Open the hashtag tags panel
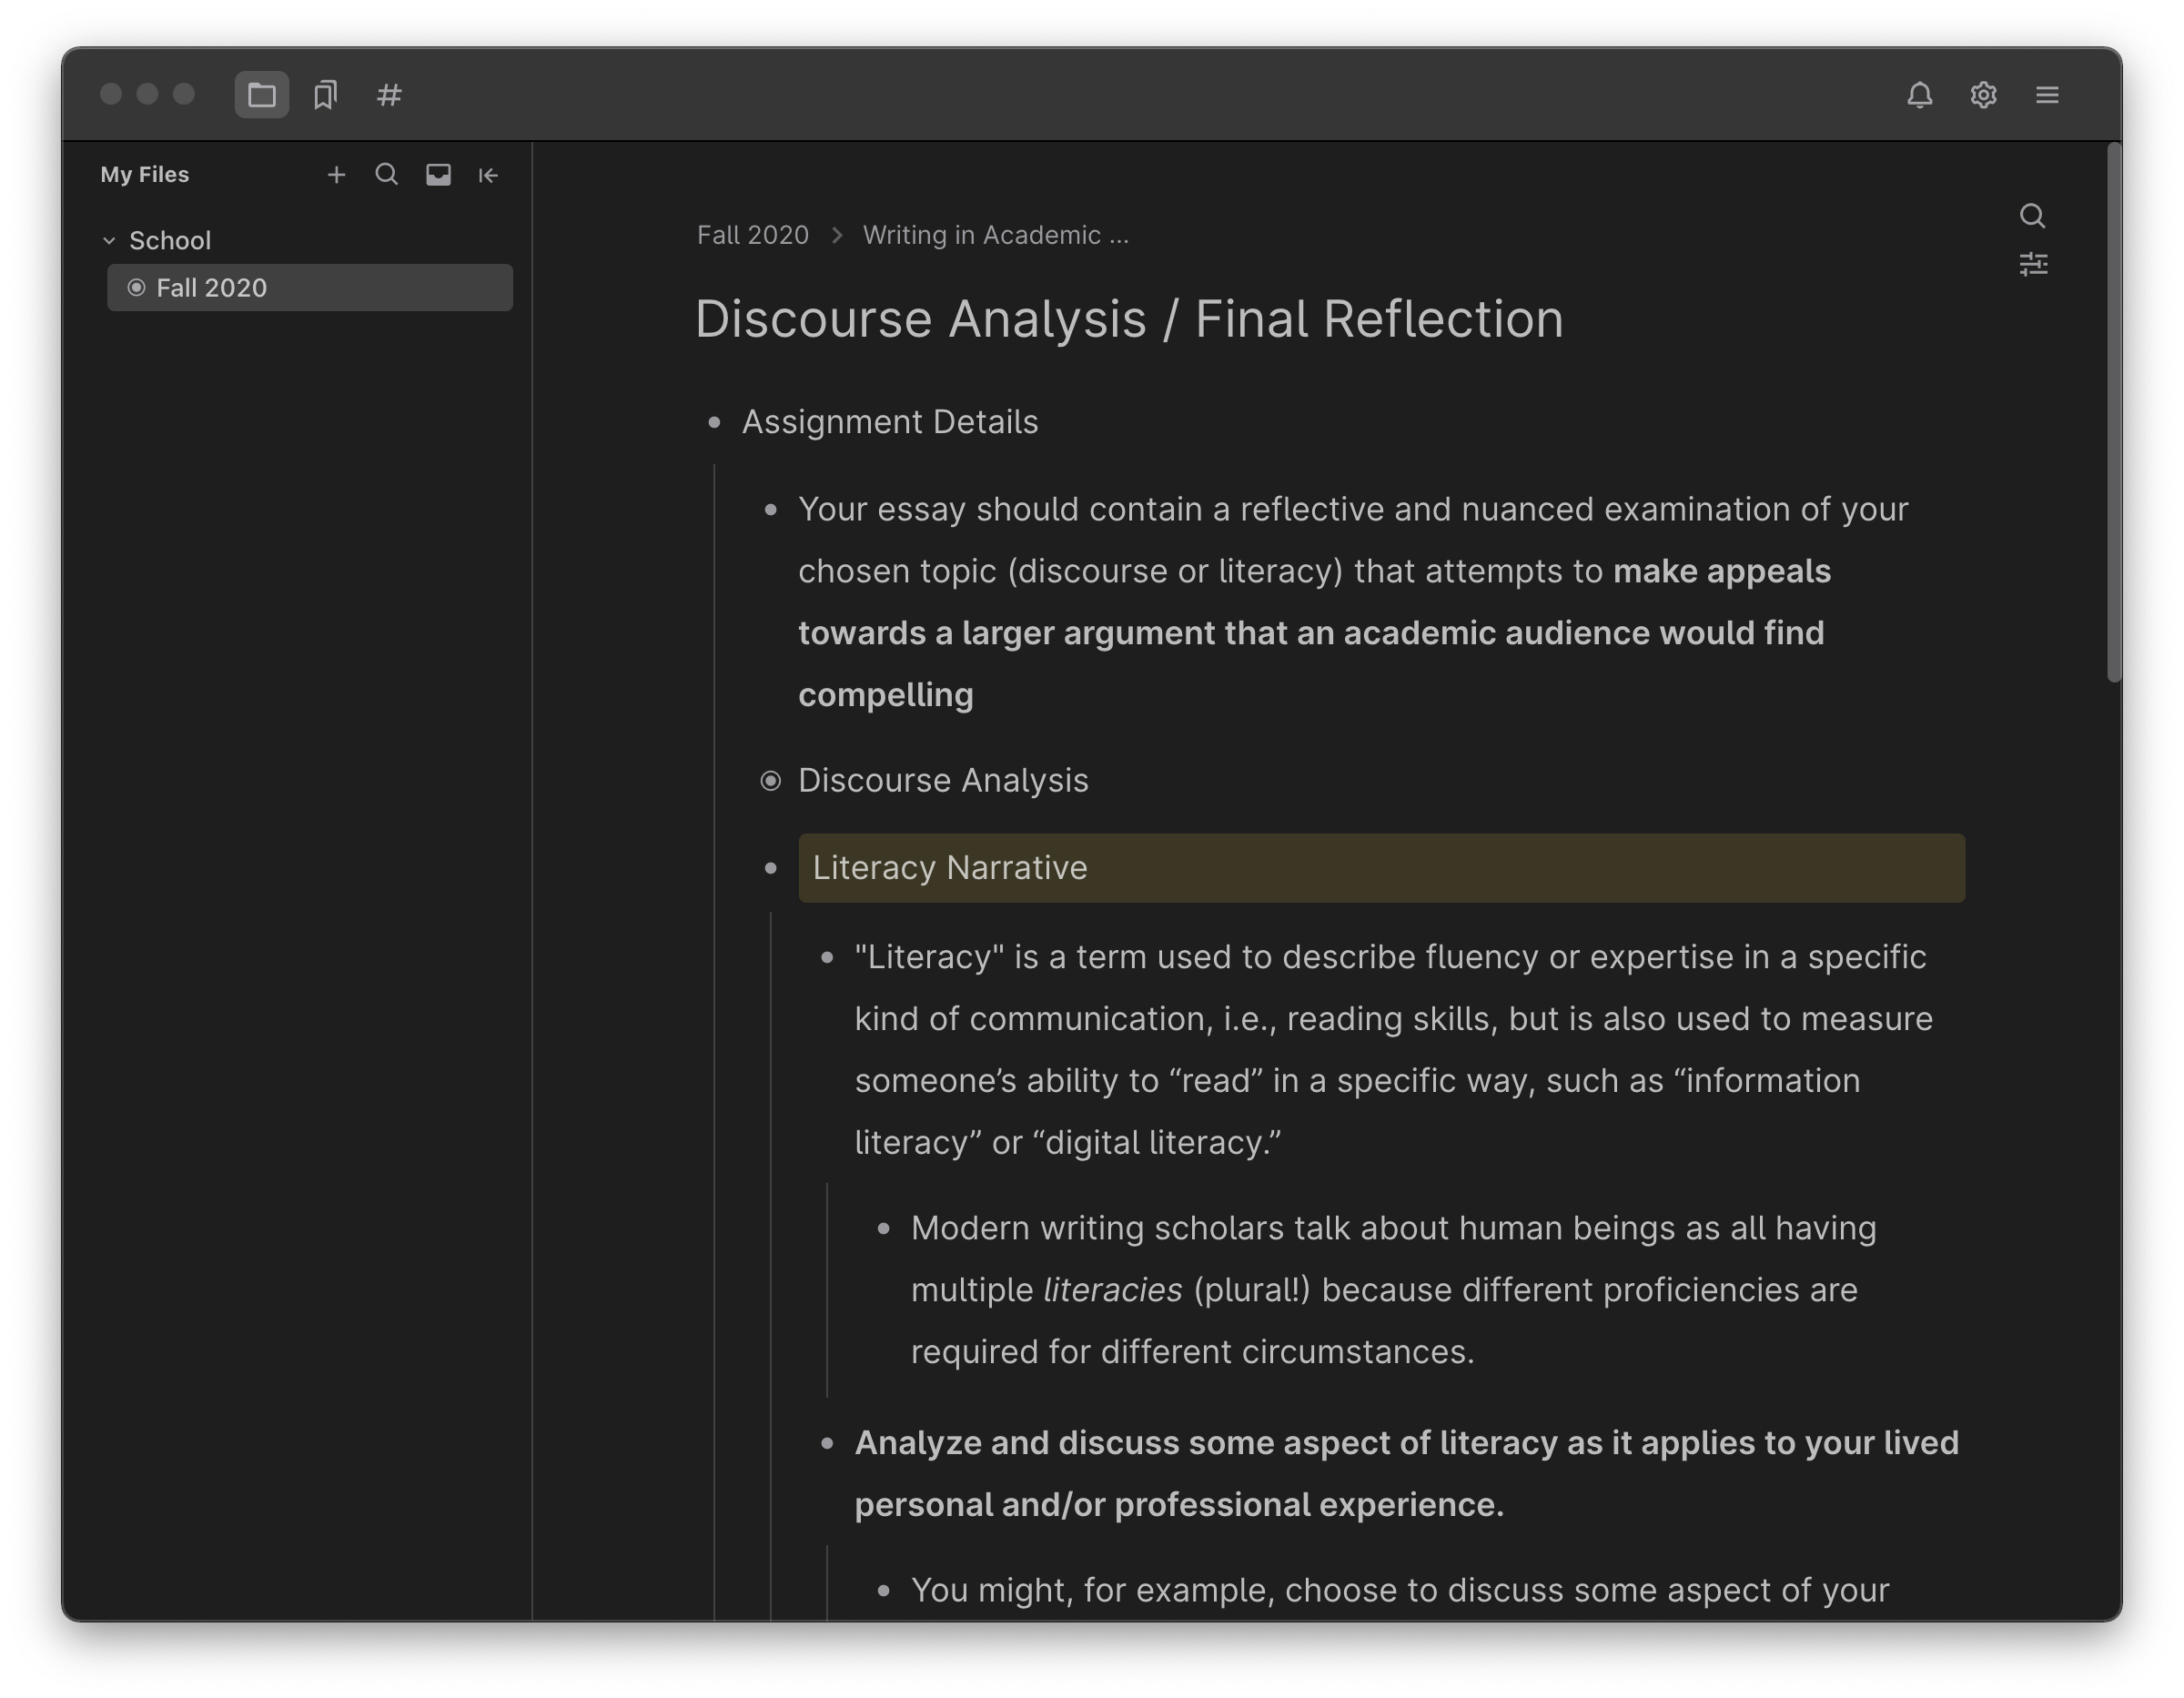2184x1698 pixels. 389,95
